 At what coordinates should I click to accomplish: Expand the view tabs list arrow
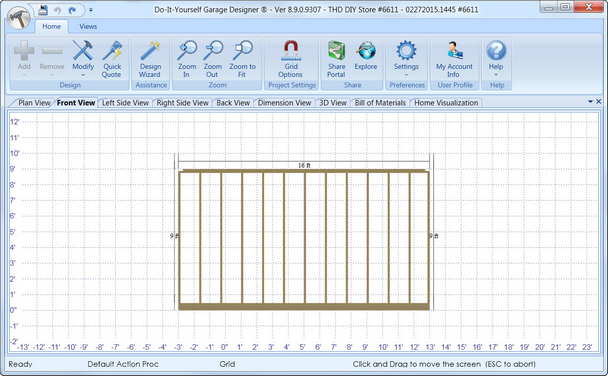click(x=591, y=102)
